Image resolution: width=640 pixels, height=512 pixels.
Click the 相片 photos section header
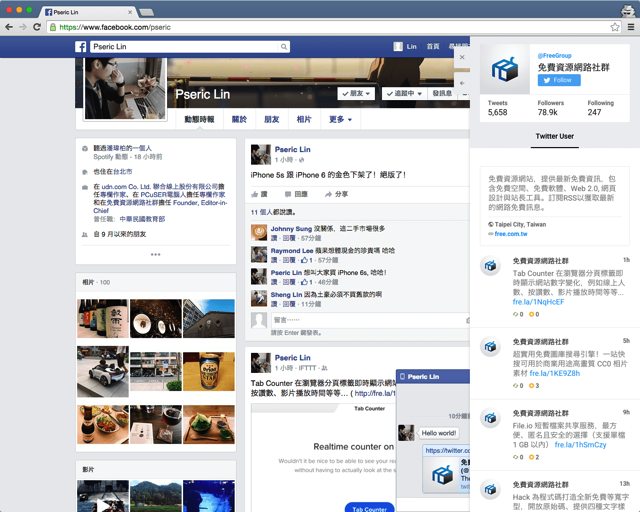pos(88,282)
